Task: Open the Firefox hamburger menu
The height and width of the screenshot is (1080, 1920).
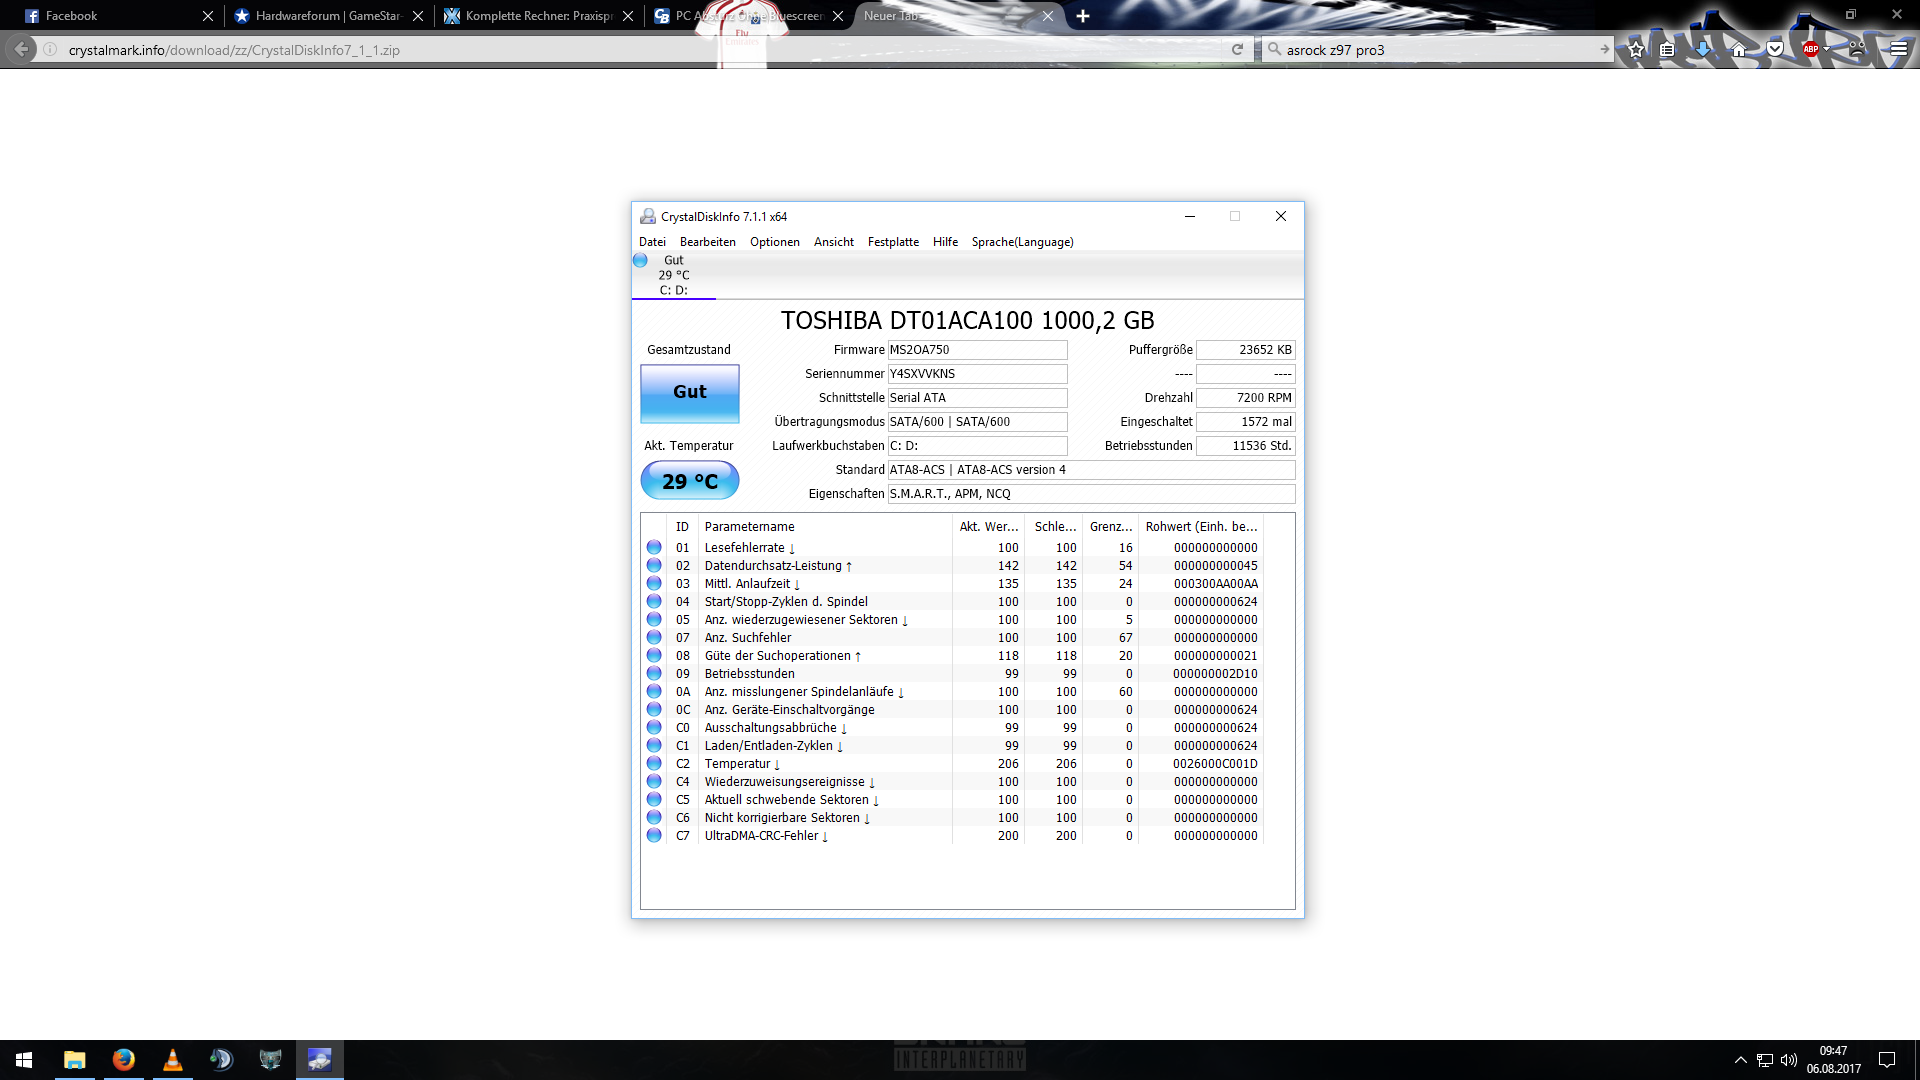Action: pyautogui.click(x=1898, y=49)
